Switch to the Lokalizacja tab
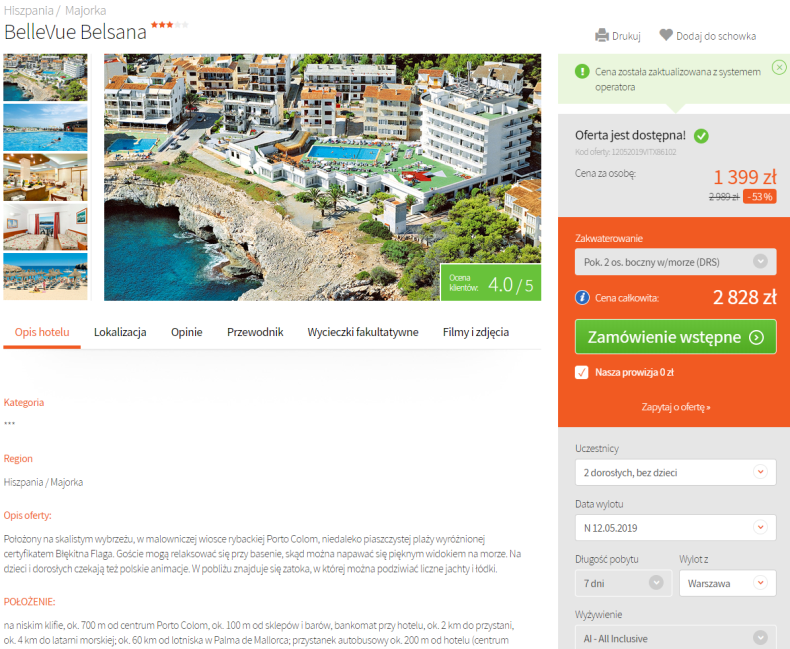The width and height of the screenshot is (790, 649). click(x=120, y=332)
